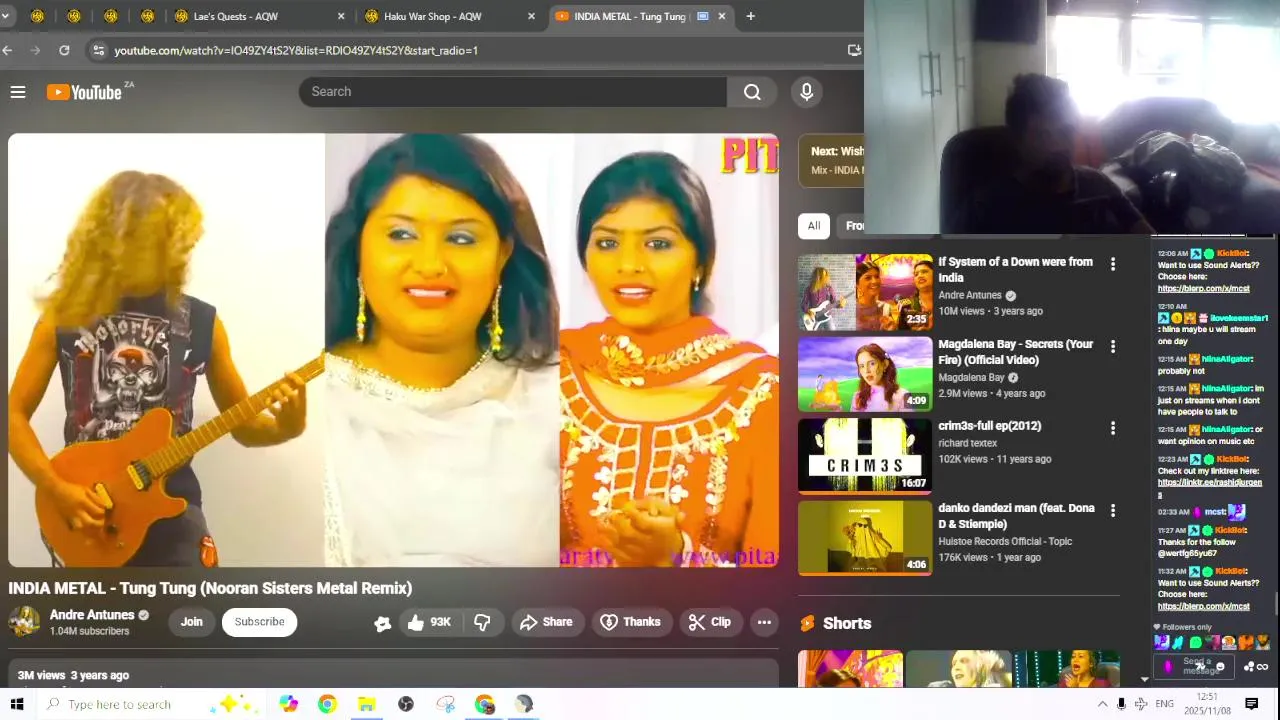Play the Magdalena Bay Secrets thumbnail

[x=865, y=374]
